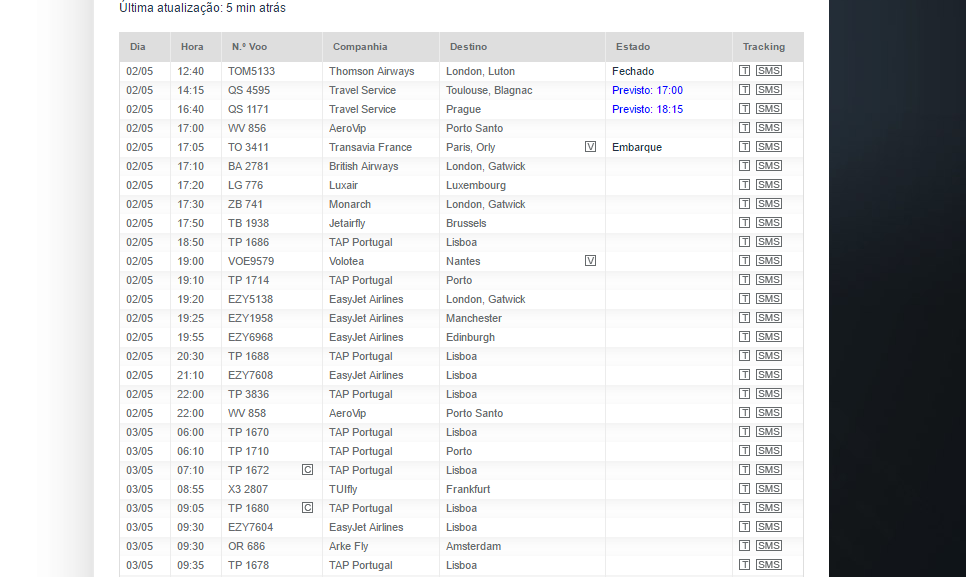Image resolution: width=966 pixels, height=577 pixels.
Task: Click the C icon beside flight TP 1680
Action: tap(307, 508)
